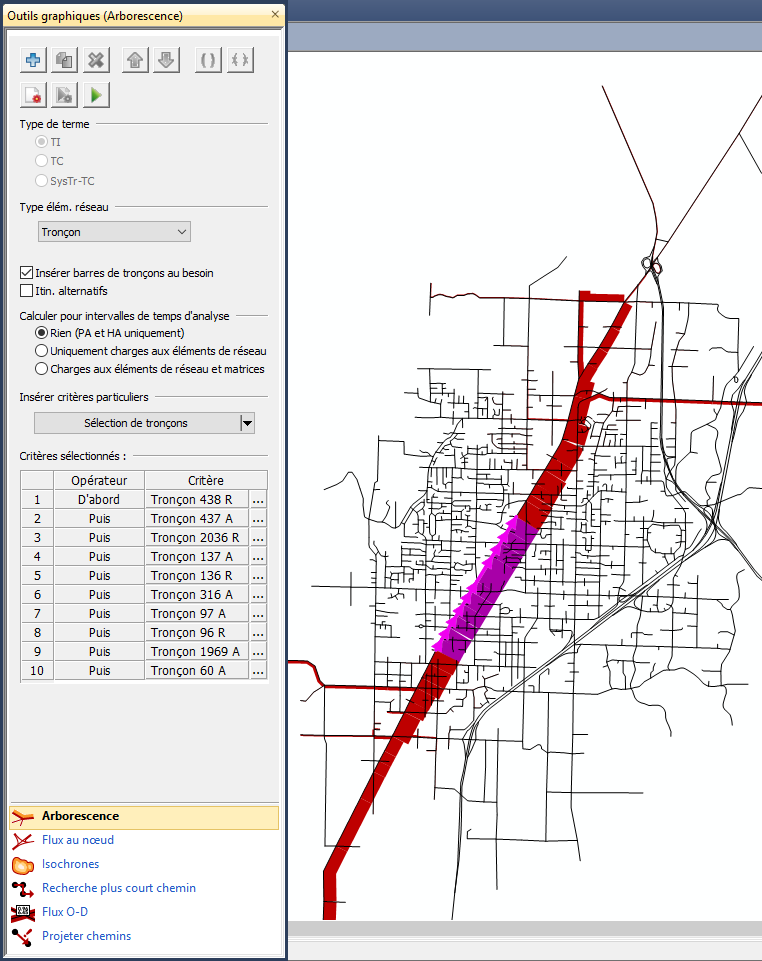This screenshot has height=961, width=762.
Task: Open the 'Tronçon' network element type dropdown
Action: 114,232
